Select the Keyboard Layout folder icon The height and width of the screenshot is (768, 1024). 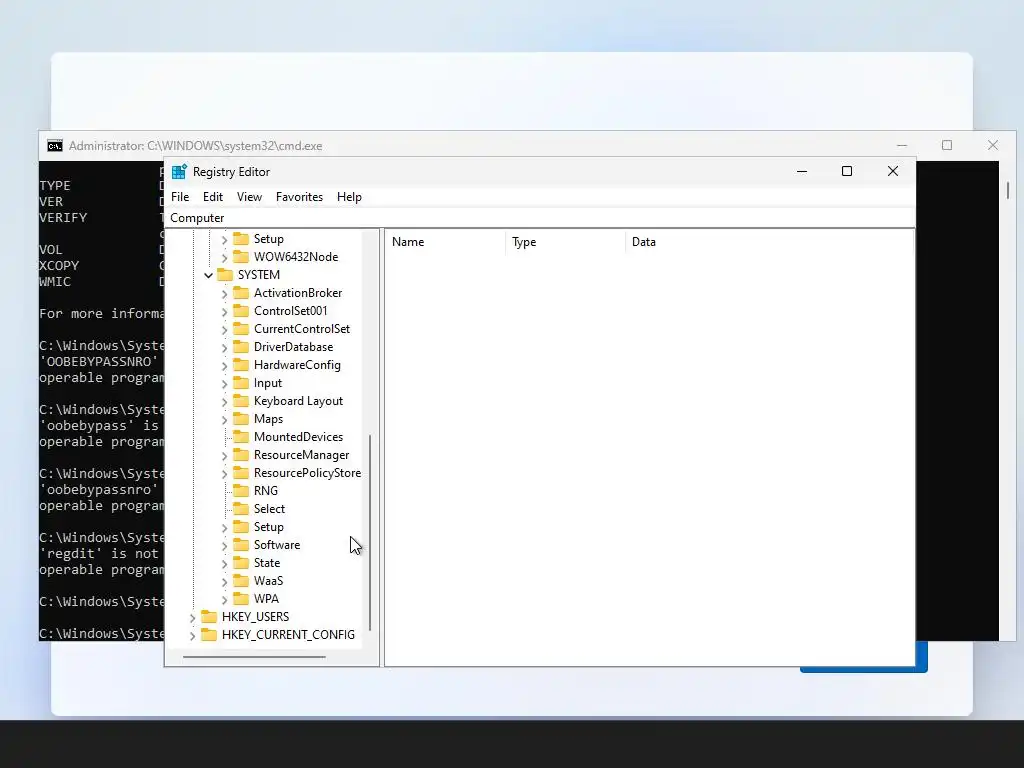point(241,400)
